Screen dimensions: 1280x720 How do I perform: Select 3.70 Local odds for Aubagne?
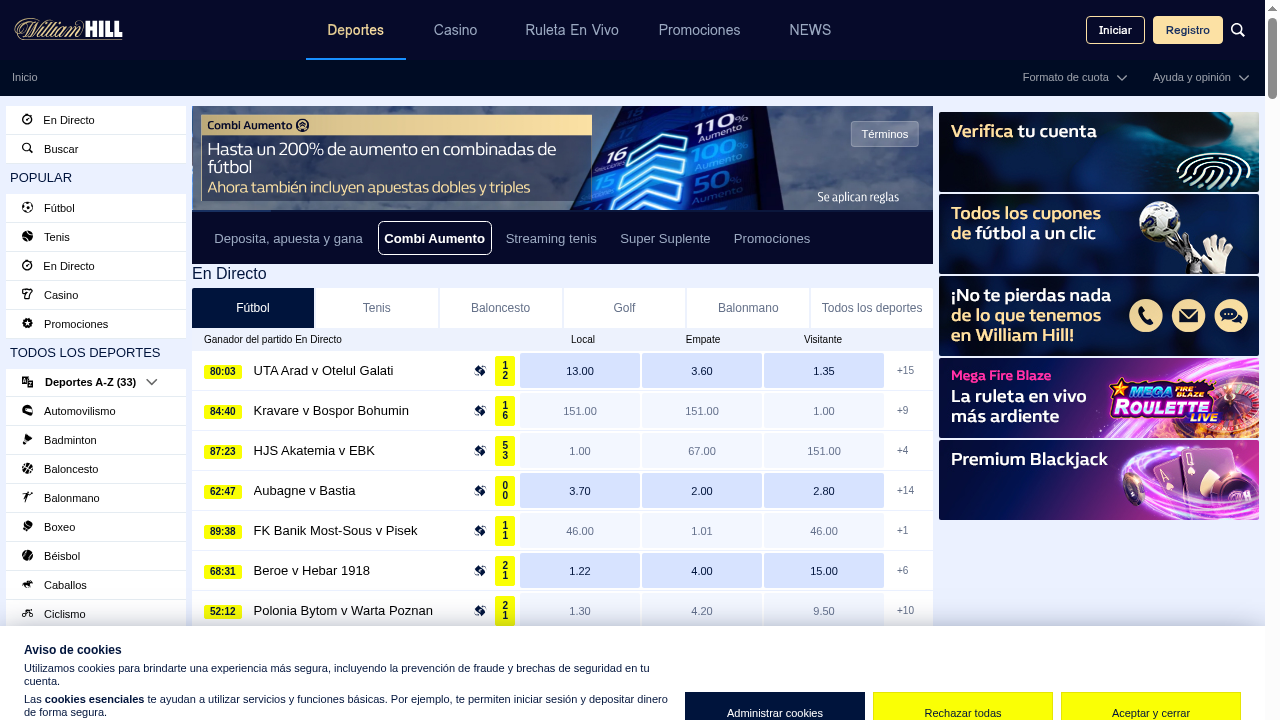[x=580, y=491]
